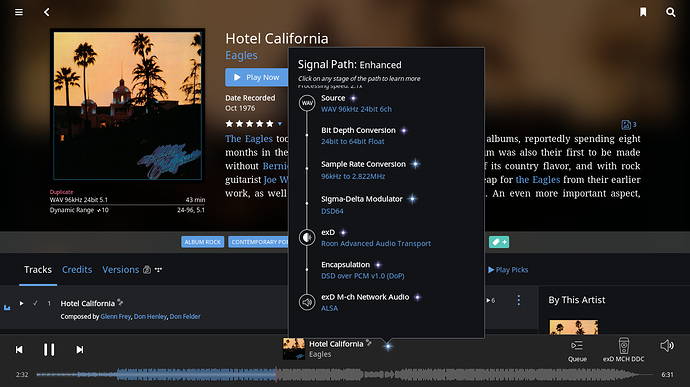Skip to the next track
Image resolution: width=690 pixels, height=387 pixels.
(x=80, y=350)
